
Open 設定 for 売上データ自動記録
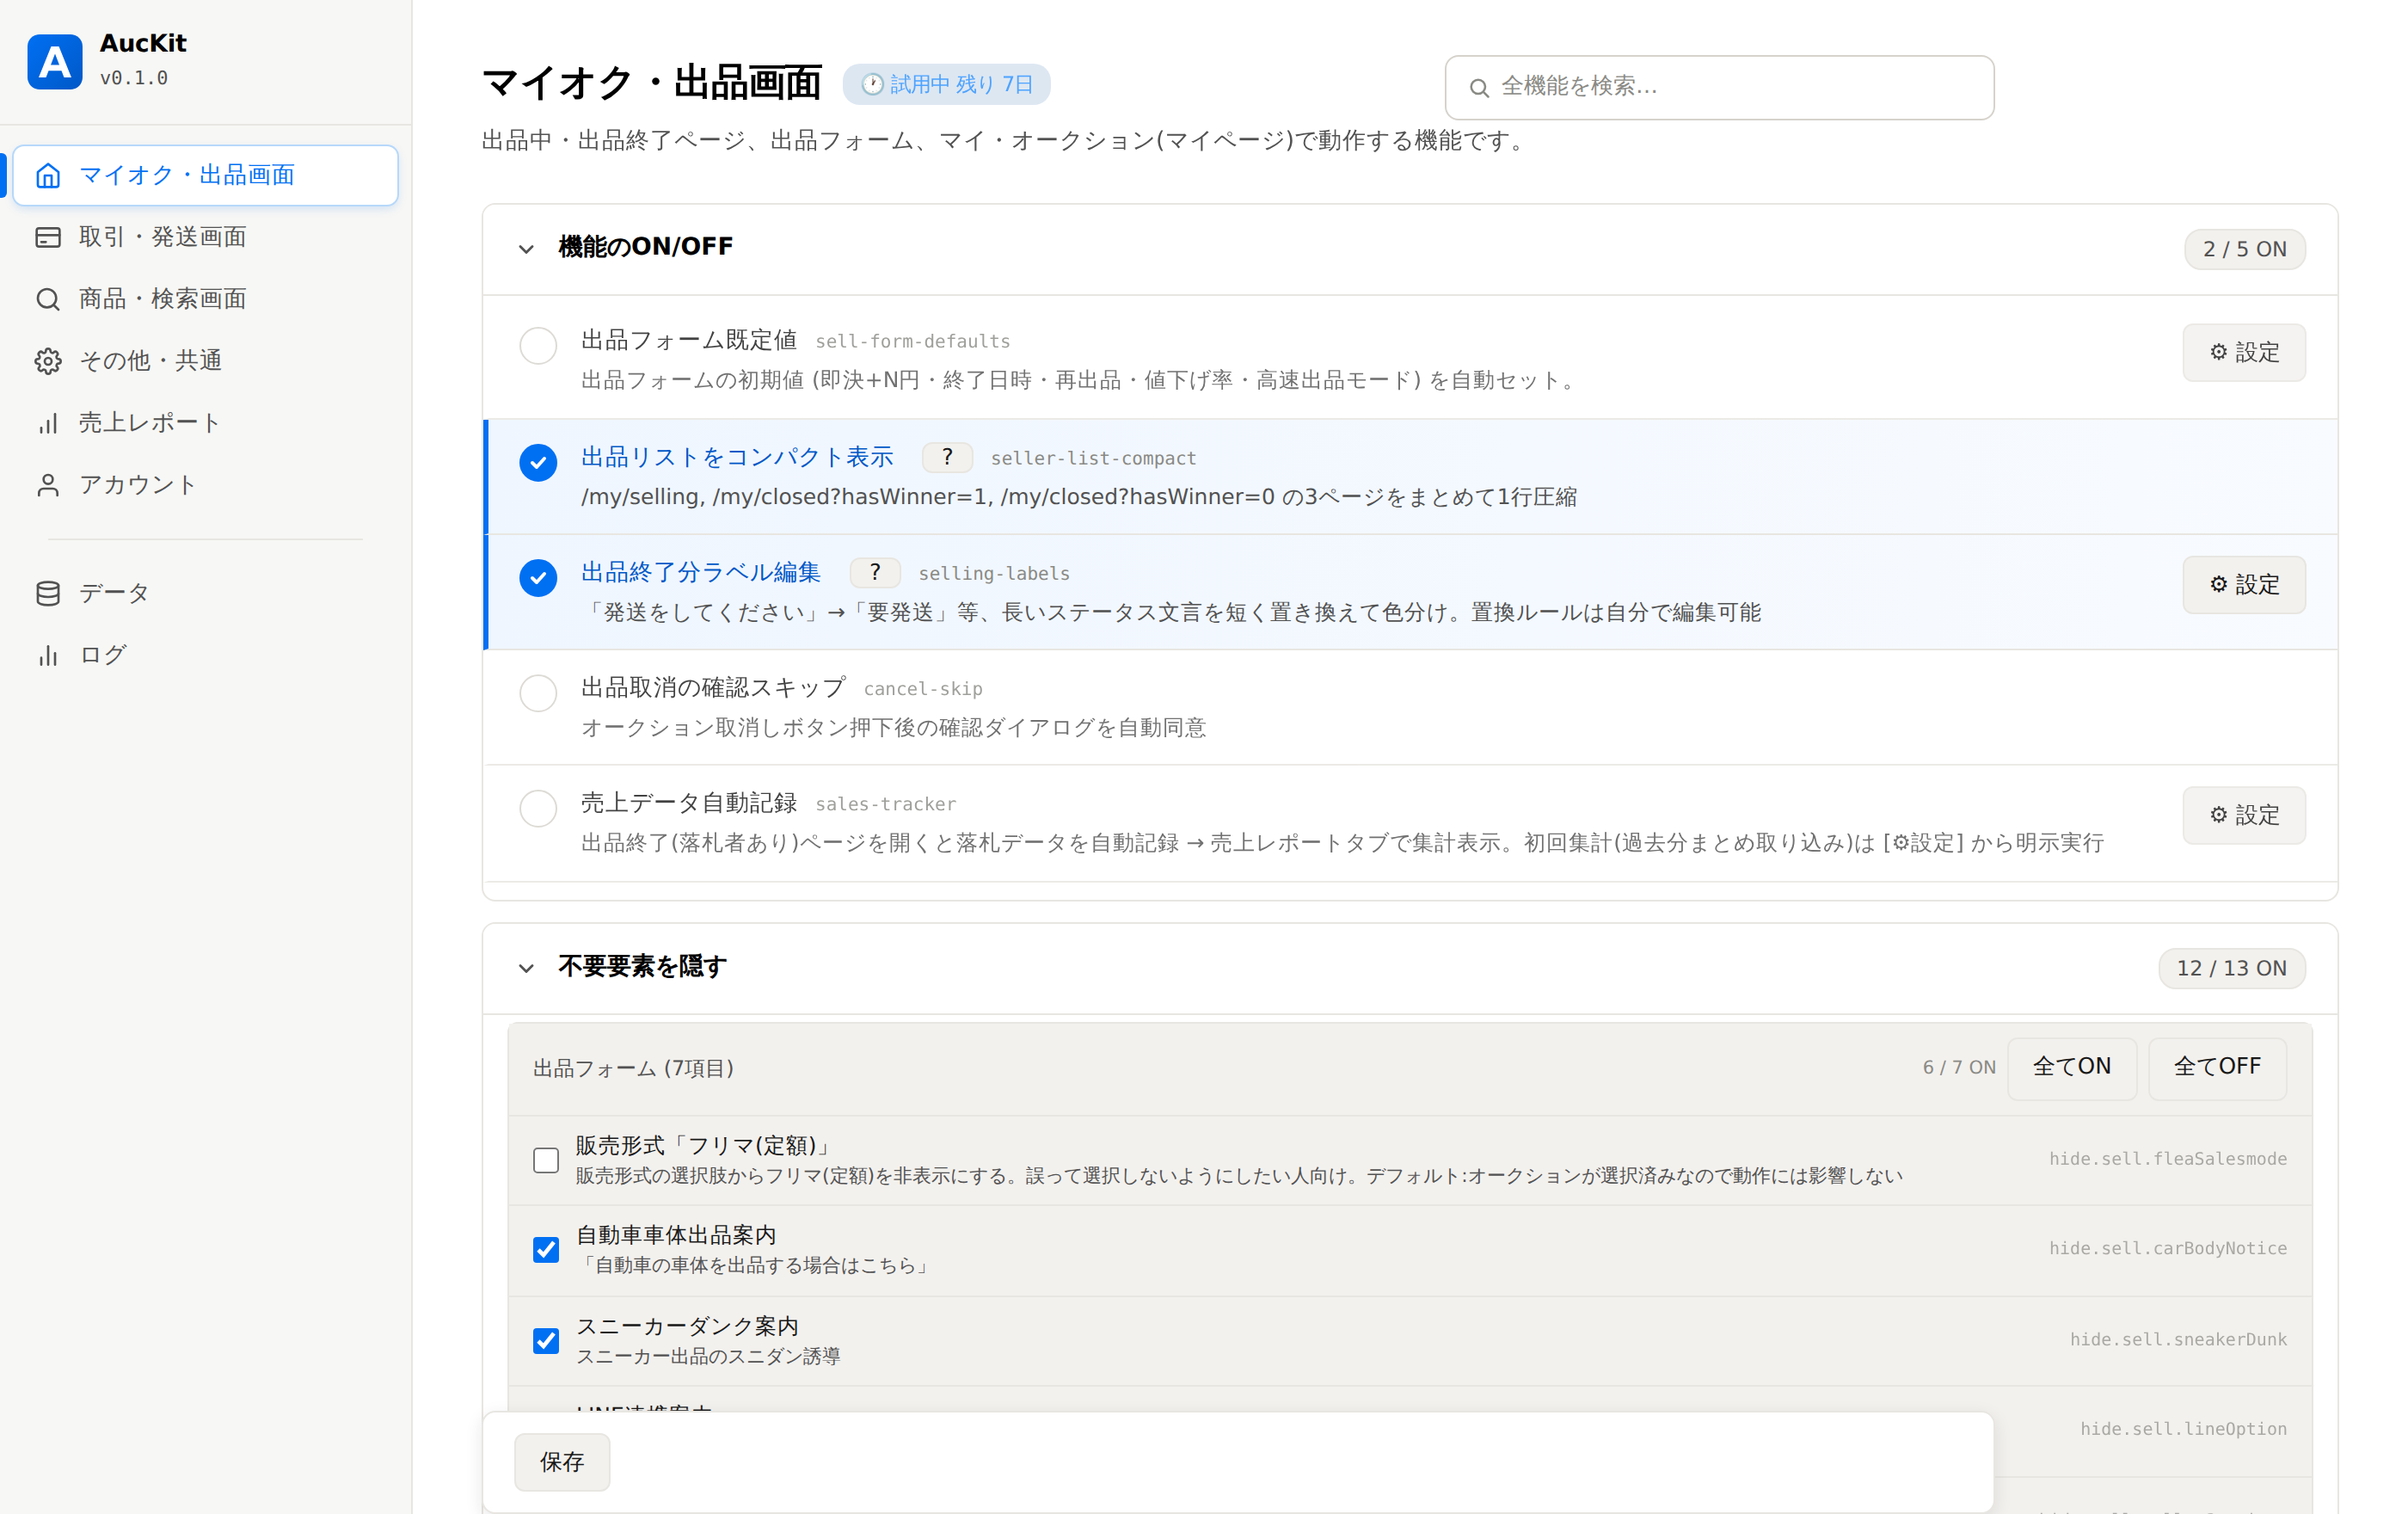click(x=2244, y=815)
